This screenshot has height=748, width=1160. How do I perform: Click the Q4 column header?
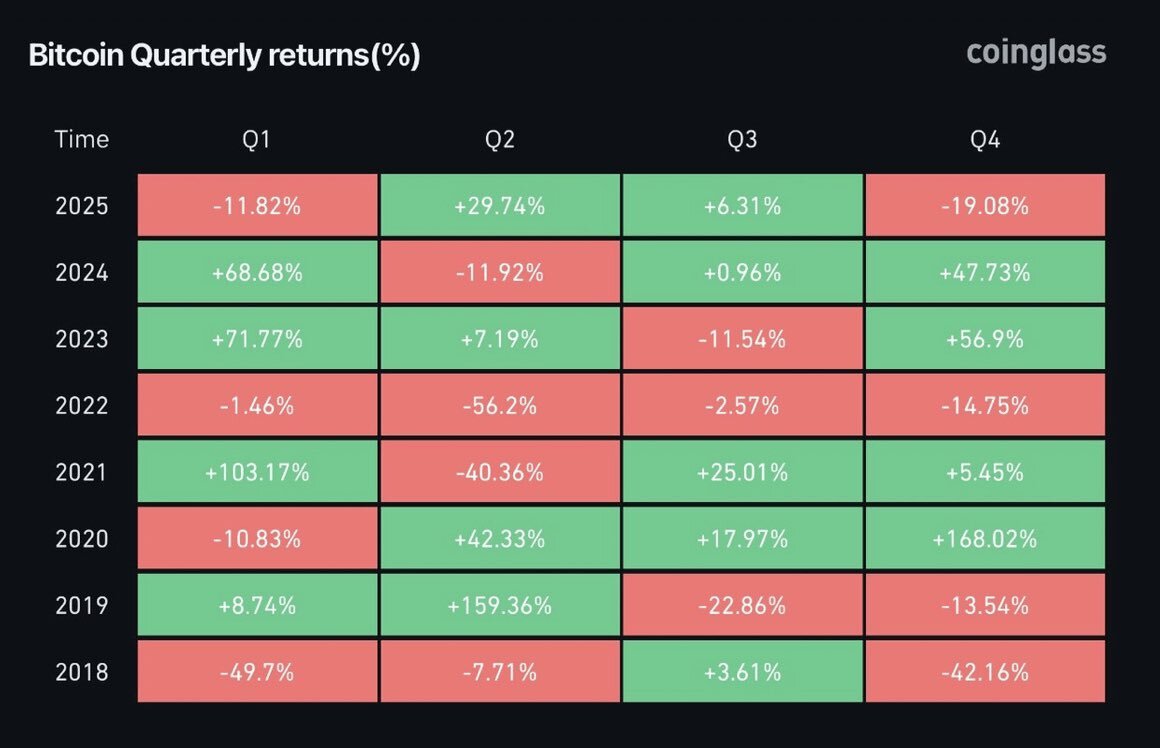coord(985,140)
